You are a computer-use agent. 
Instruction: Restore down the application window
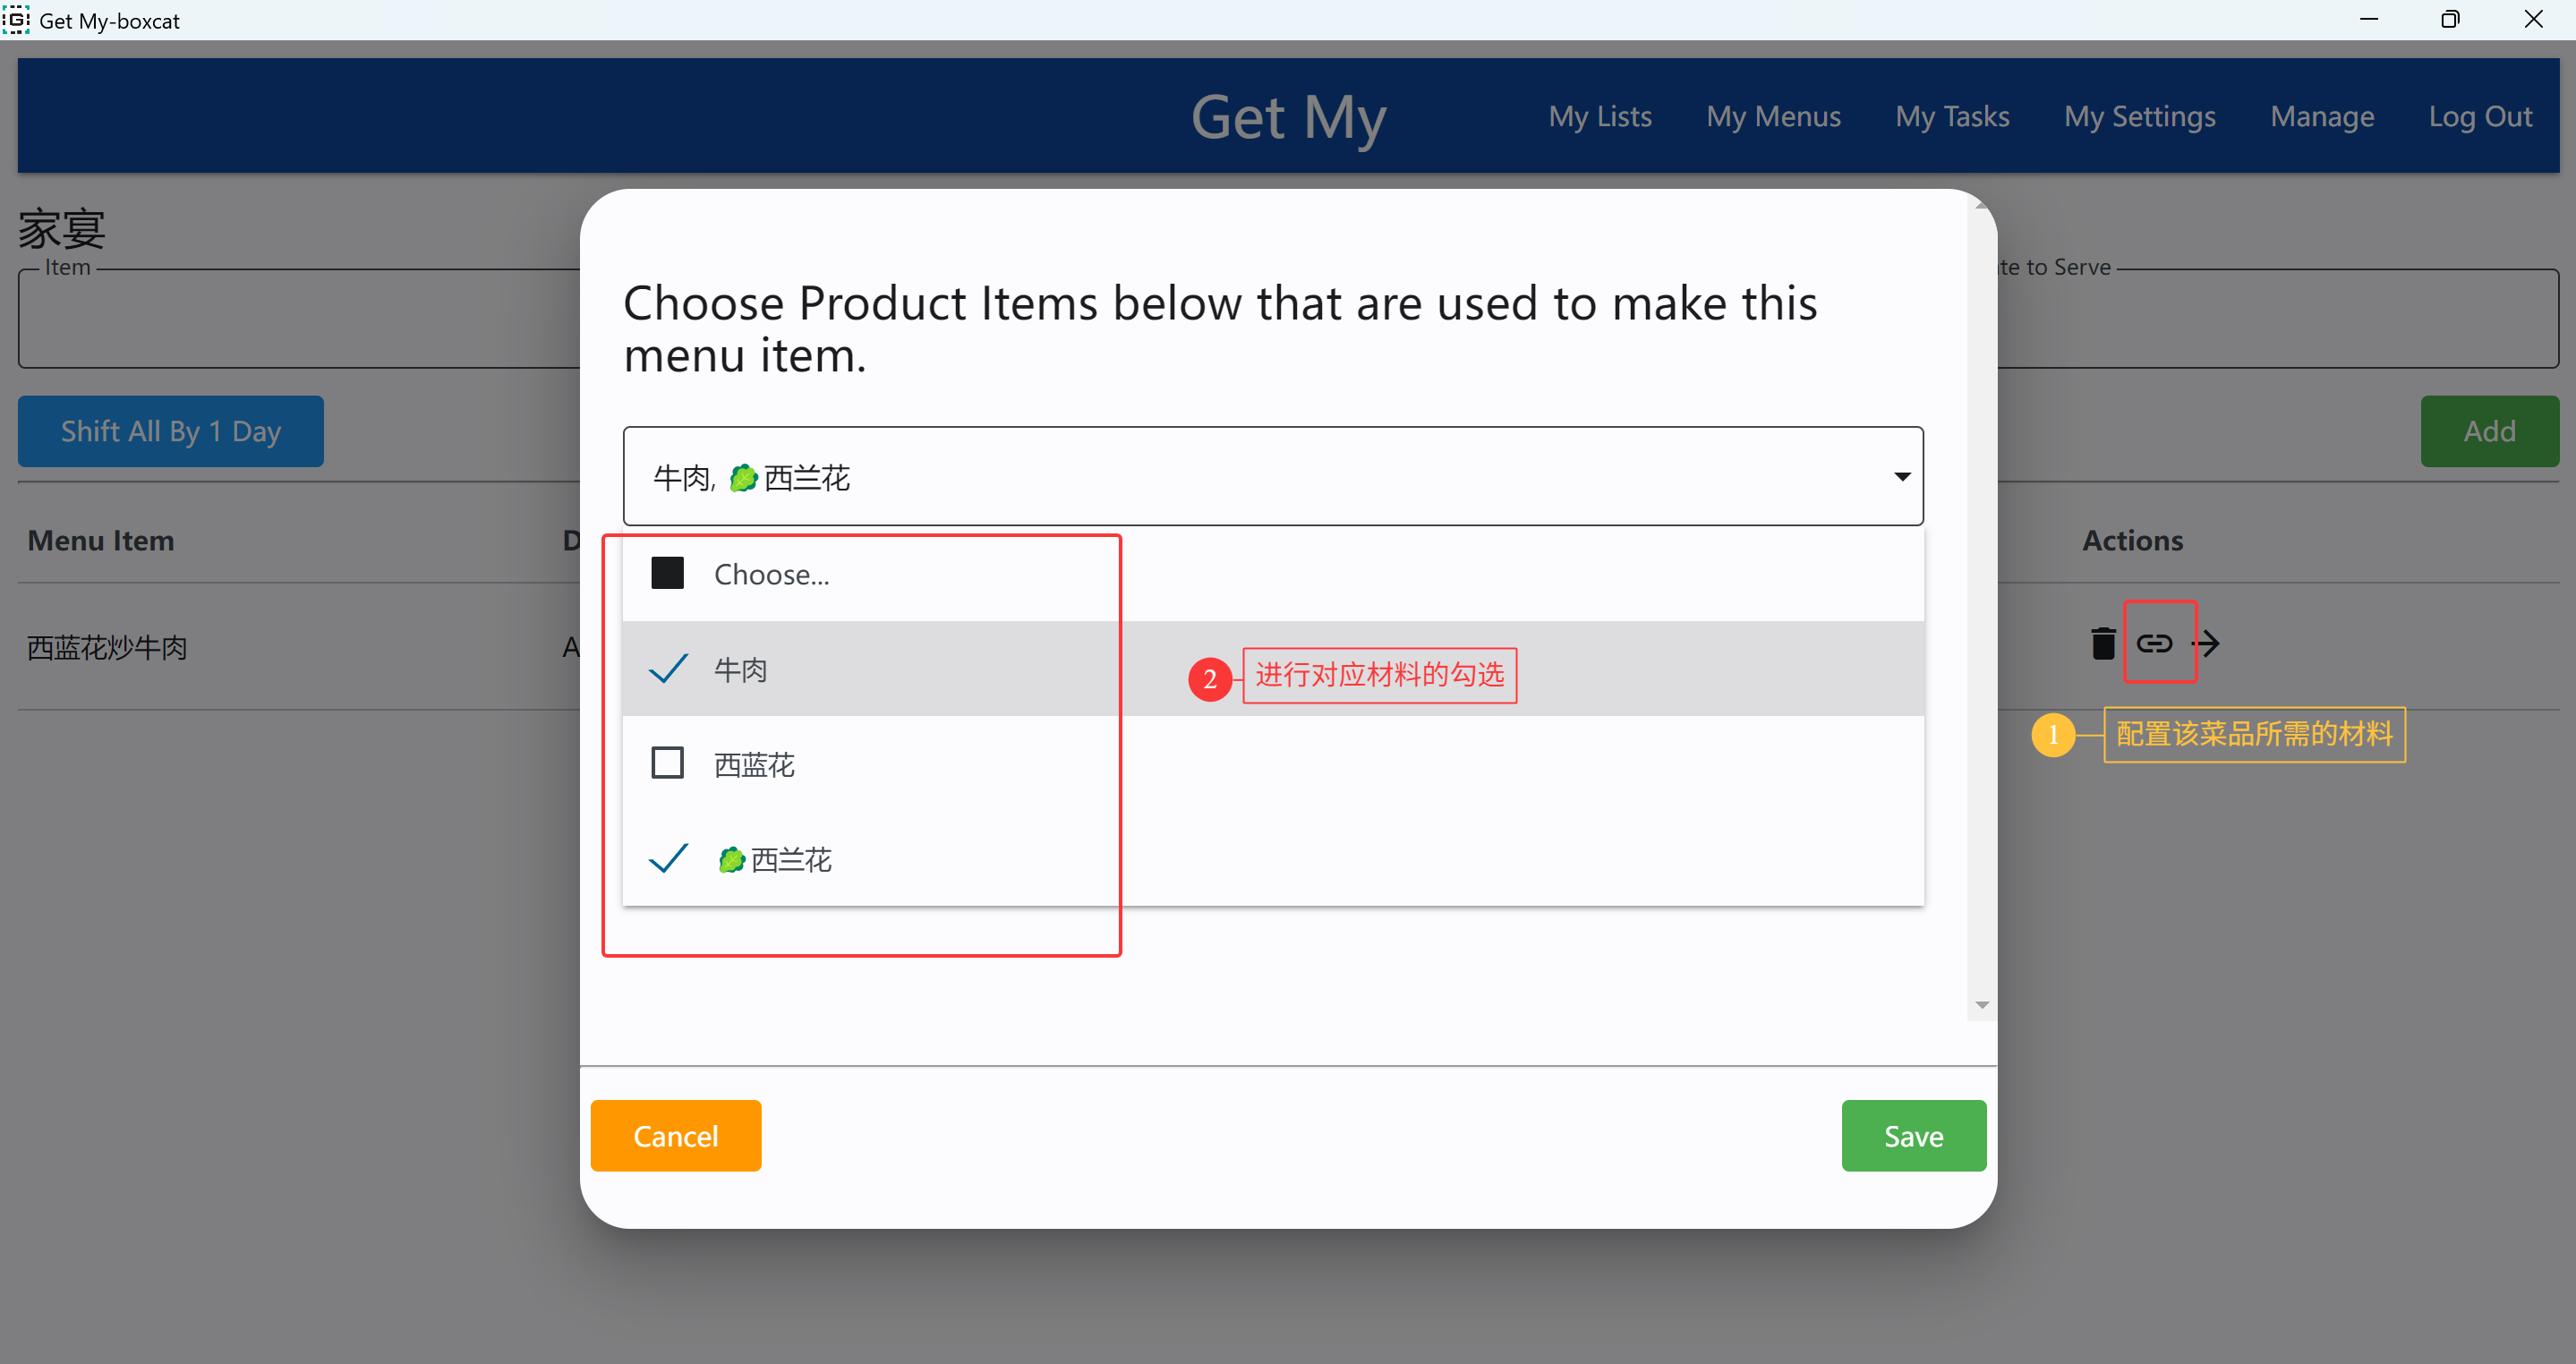pyautogui.click(x=2450, y=19)
